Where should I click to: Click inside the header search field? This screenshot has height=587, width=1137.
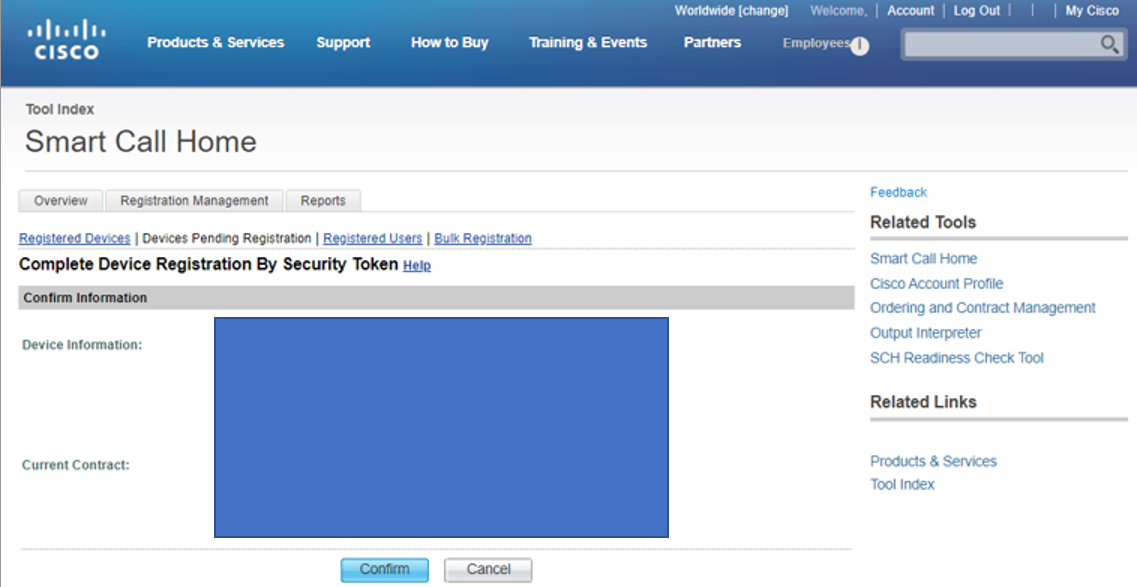click(x=1000, y=44)
